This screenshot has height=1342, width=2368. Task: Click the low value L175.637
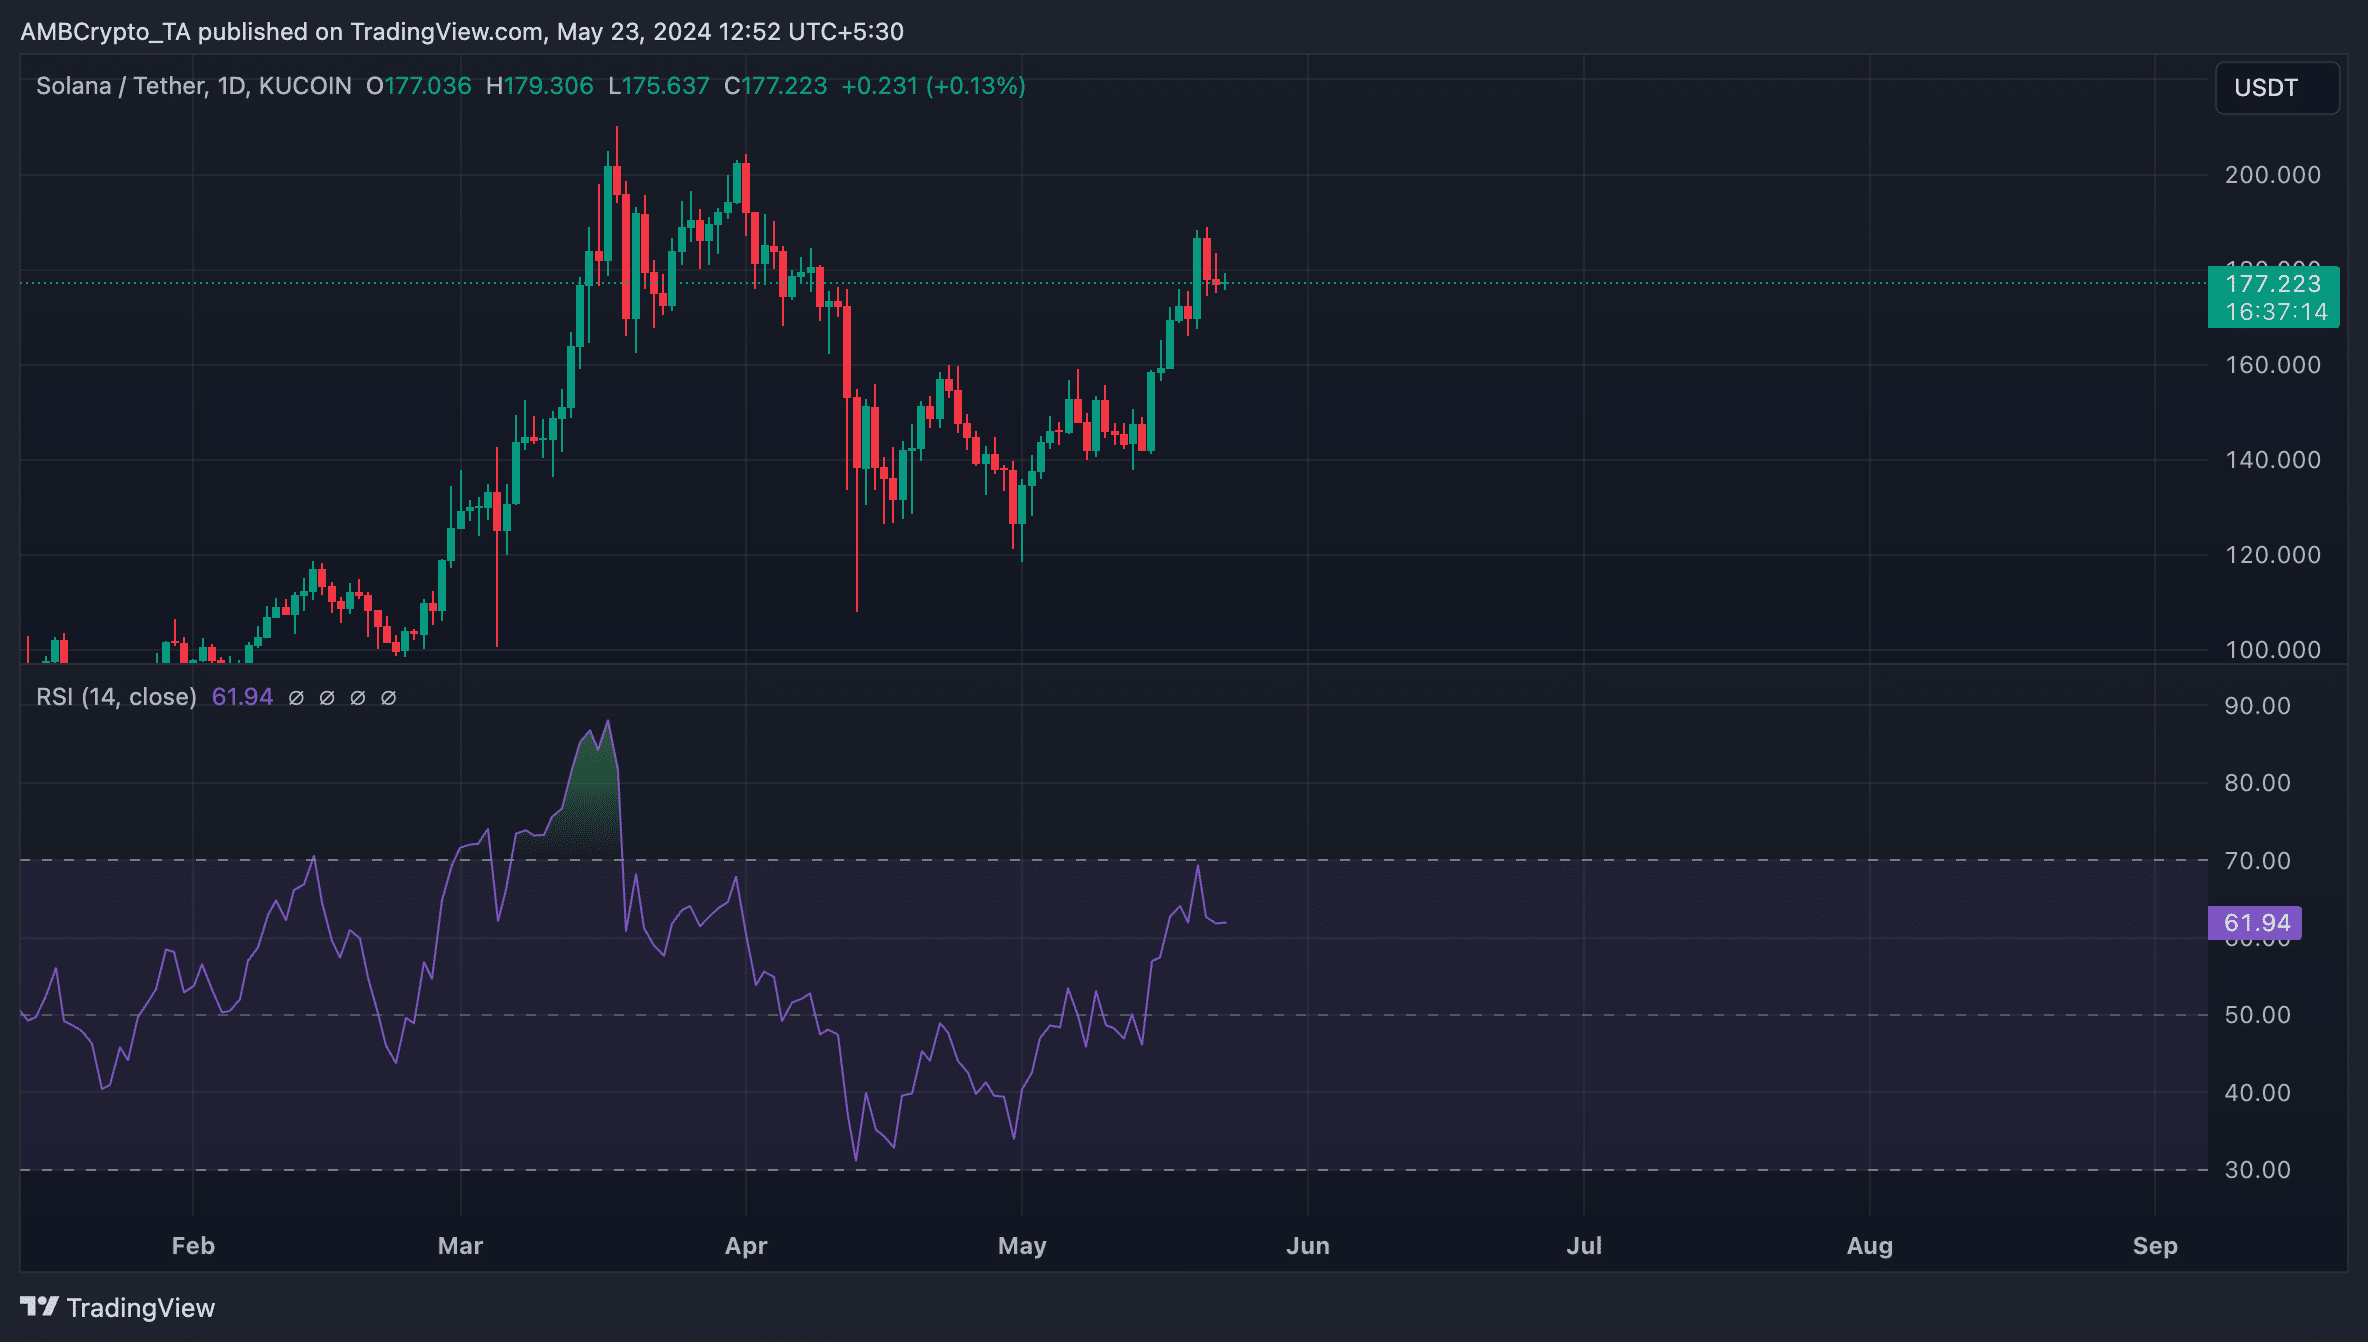pos(658,86)
